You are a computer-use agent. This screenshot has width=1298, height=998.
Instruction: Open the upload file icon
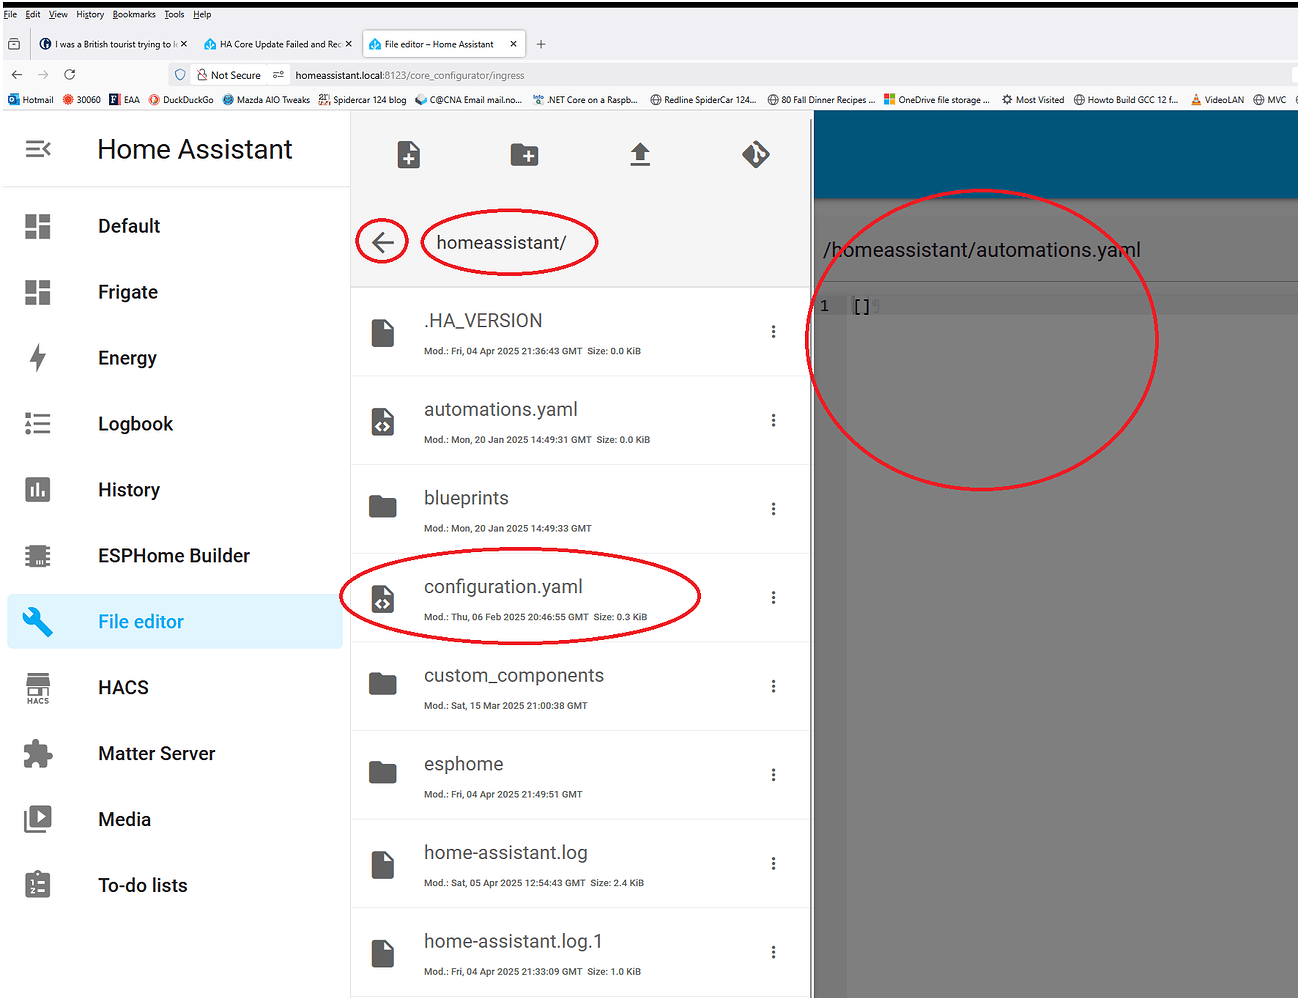tap(640, 154)
